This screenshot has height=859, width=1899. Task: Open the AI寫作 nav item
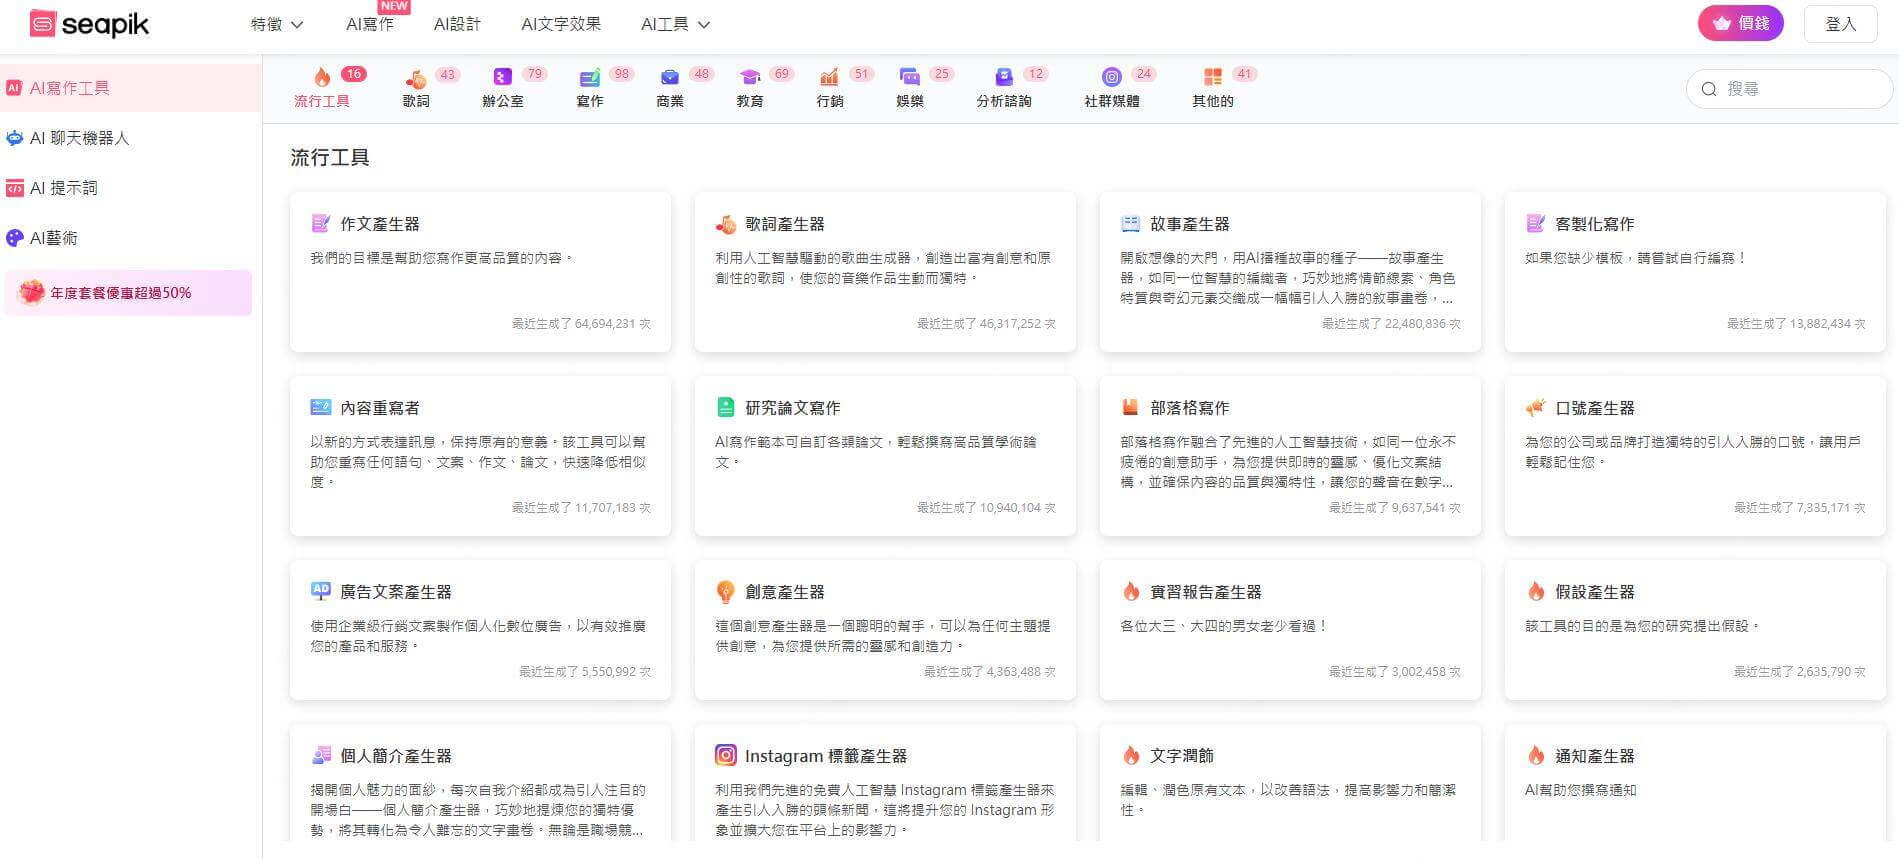click(370, 24)
